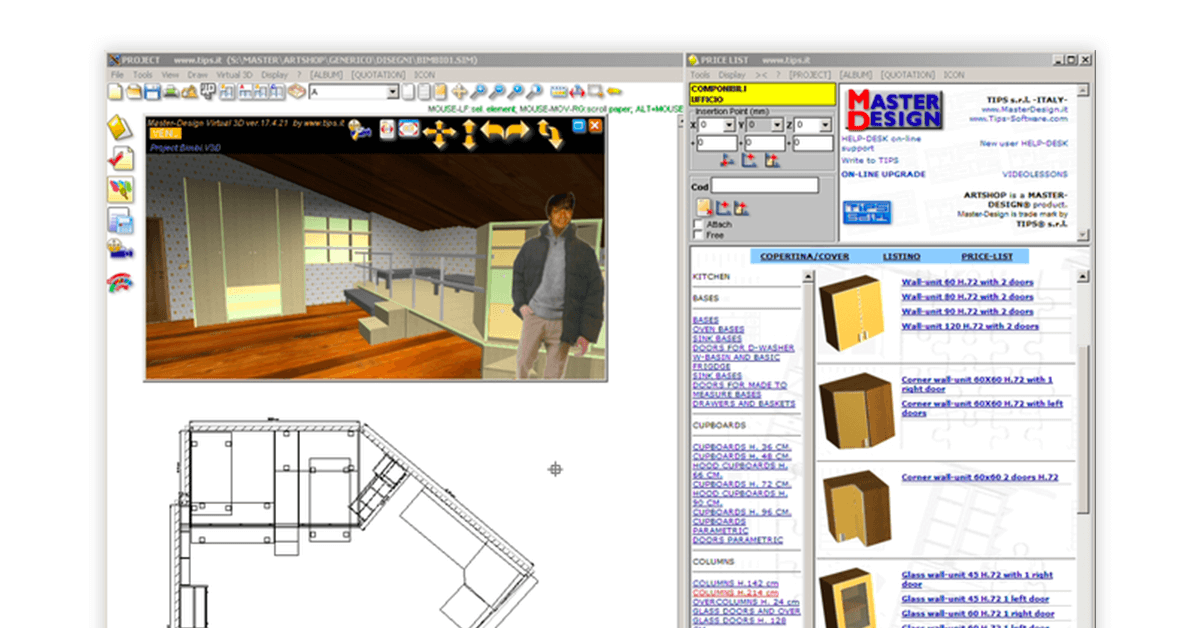The height and width of the screenshot is (628, 1200).
Task: Open the layer 'A' combo box in toolbar
Action: (391, 92)
